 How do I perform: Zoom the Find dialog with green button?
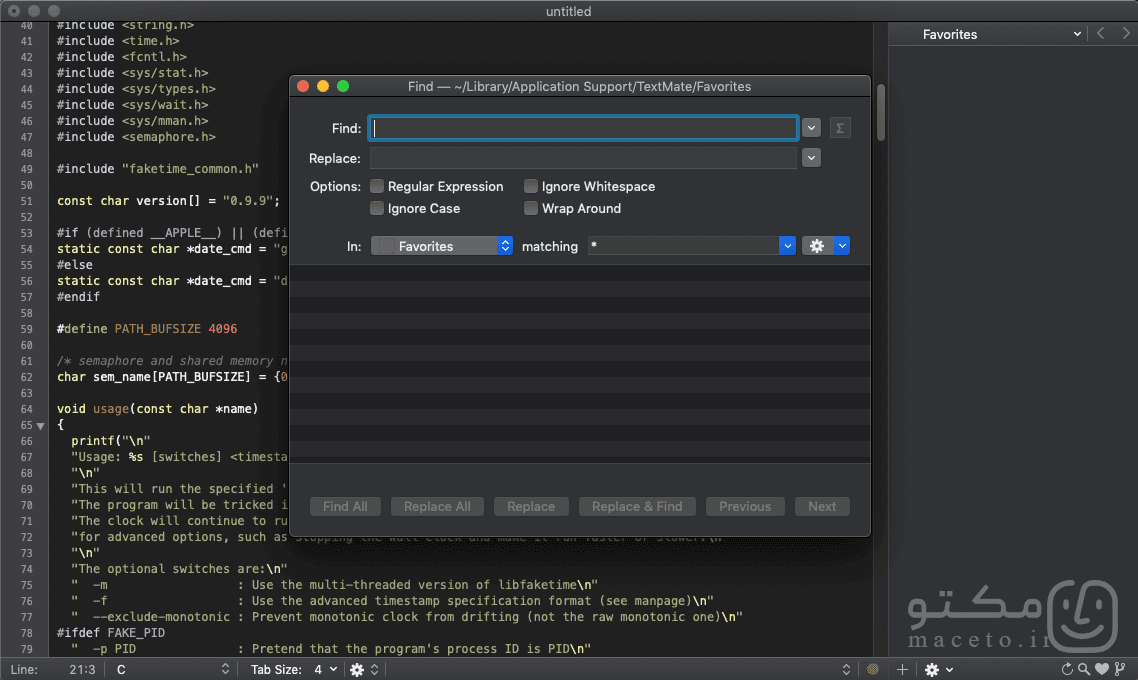pyautogui.click(x=343, y=86)
